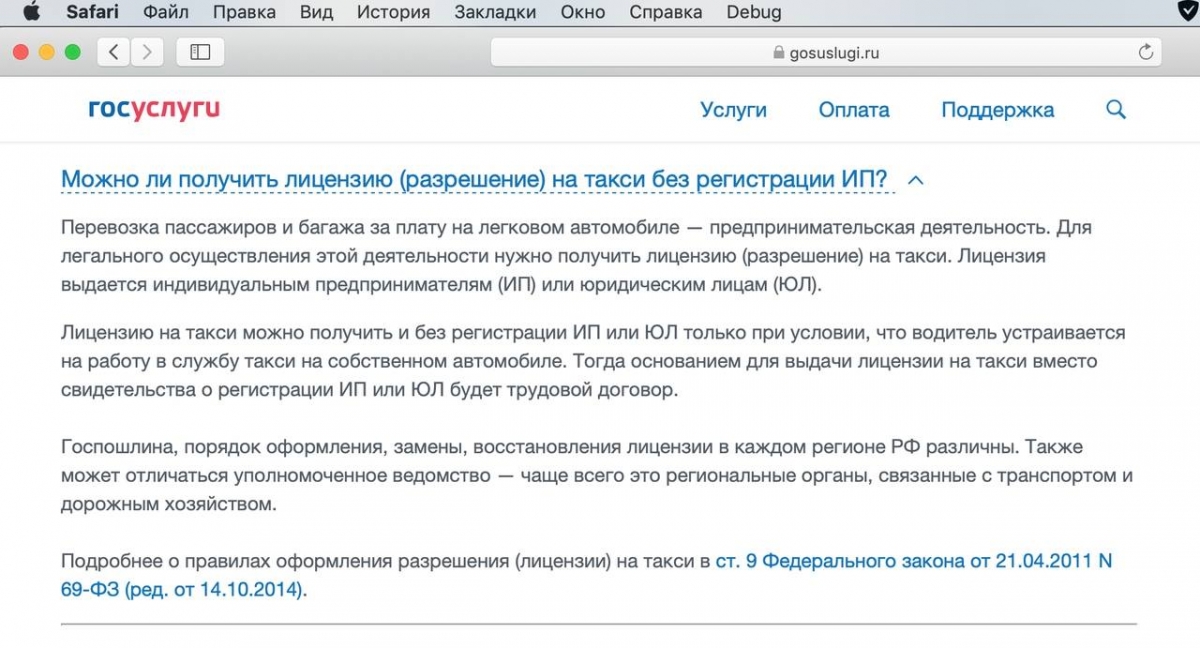This screenshot has width=1200, height=648.
Task: Go to the Госуслуги home logo
Action: 154,108
